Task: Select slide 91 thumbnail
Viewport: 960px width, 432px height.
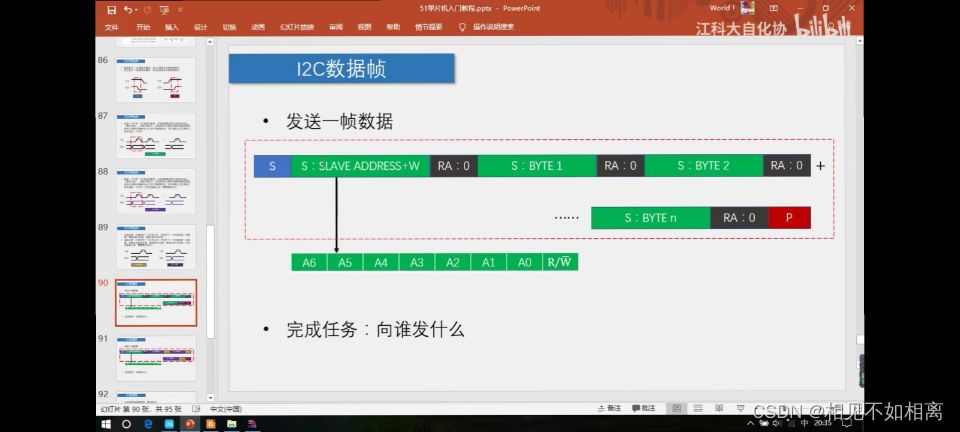Action: 156,359
